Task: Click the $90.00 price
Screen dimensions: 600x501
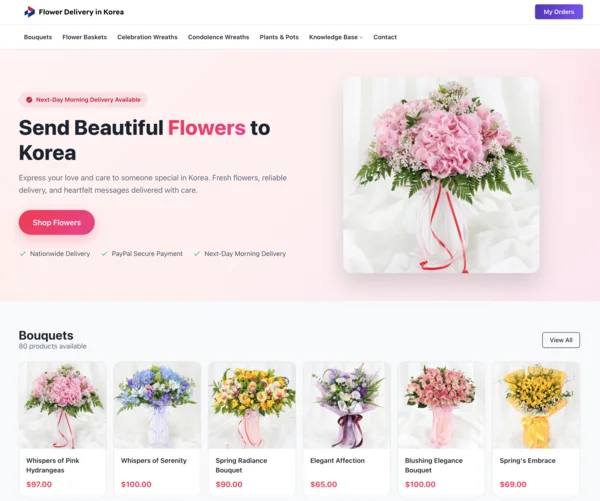Action: coord(229,485)
